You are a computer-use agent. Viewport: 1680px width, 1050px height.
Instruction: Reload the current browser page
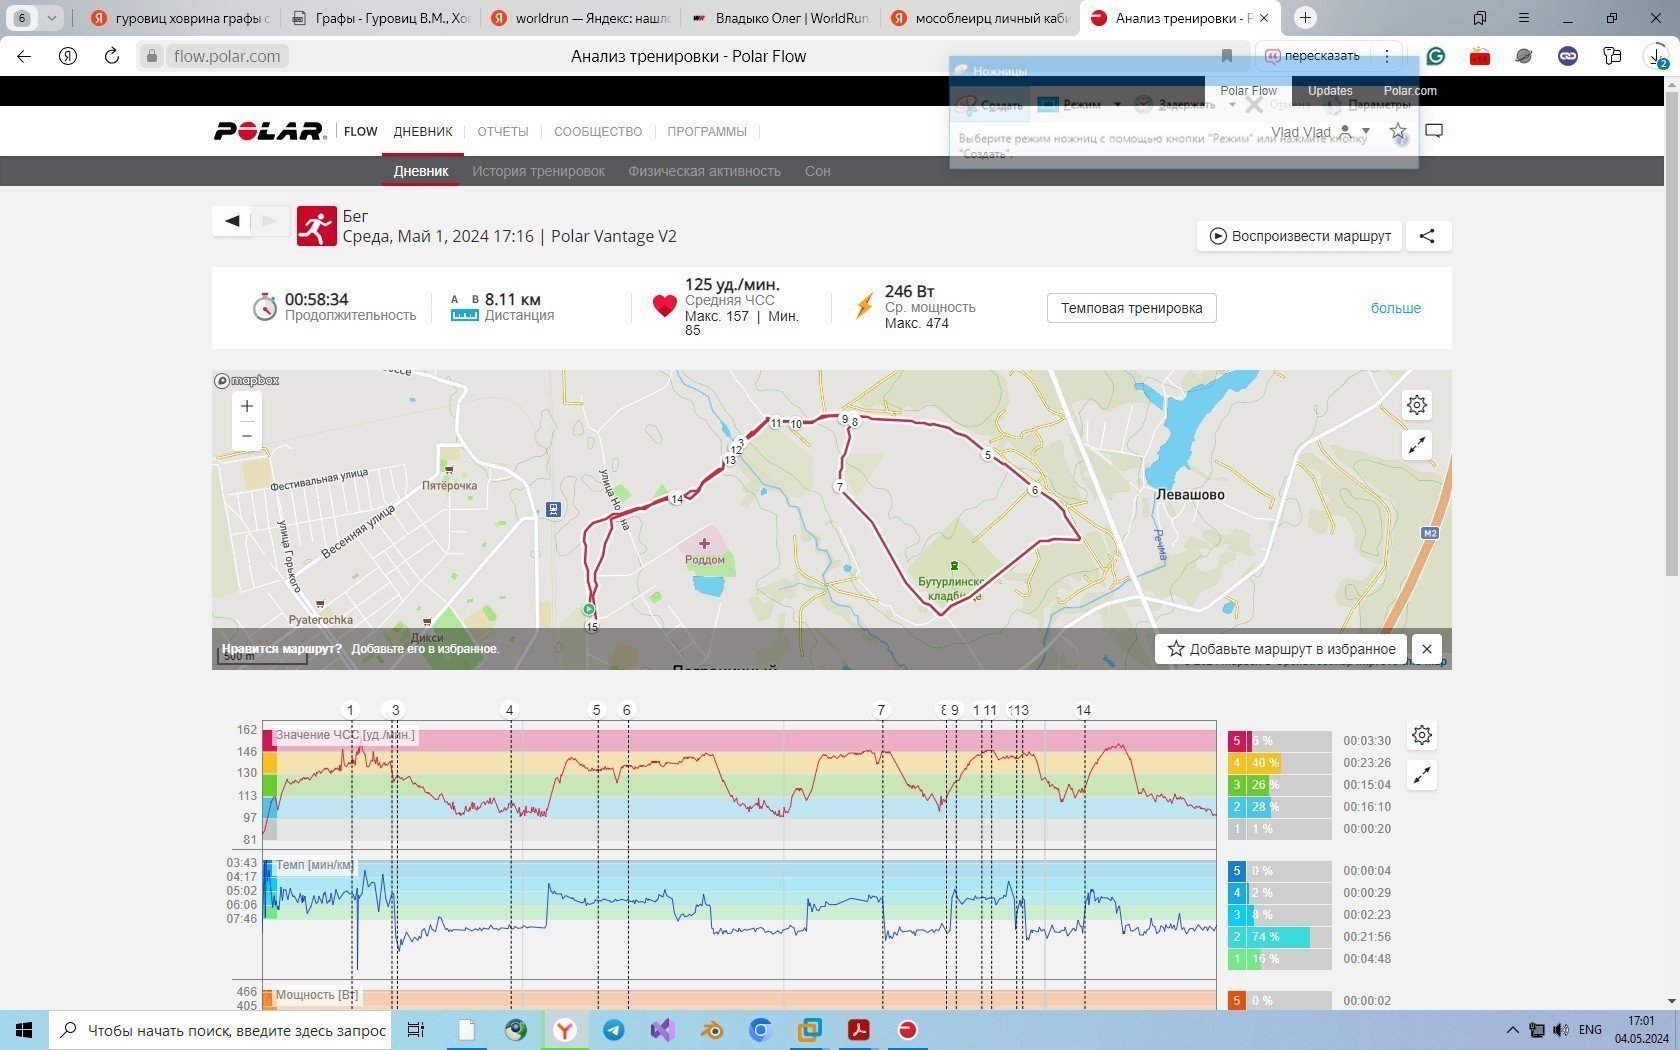tap(111, 56)
